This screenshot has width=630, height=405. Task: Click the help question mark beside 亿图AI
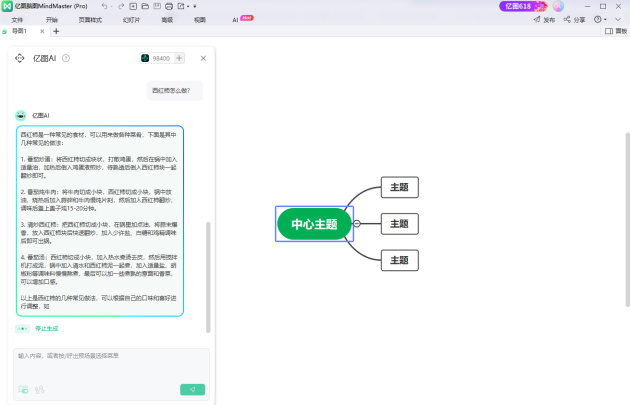click(x=66, y=58)
